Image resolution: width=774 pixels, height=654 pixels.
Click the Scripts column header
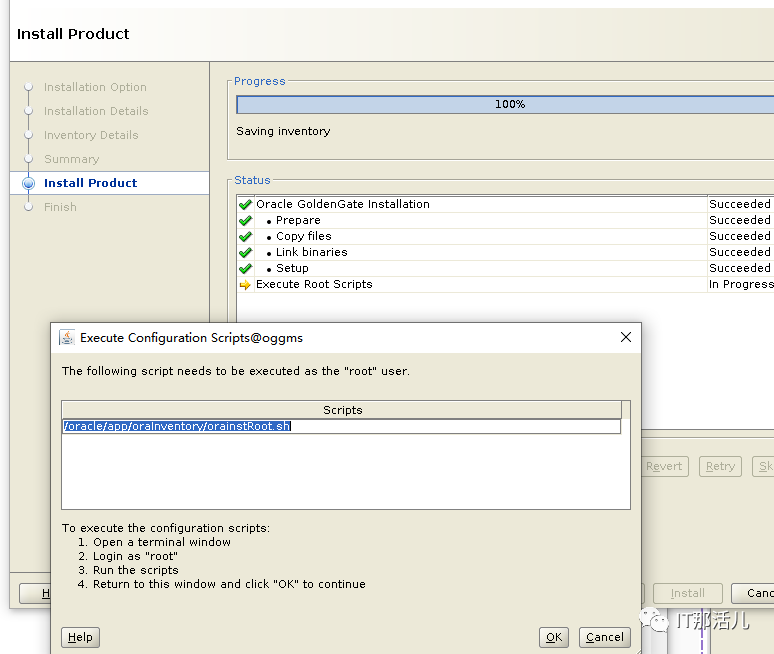[342, 410]
